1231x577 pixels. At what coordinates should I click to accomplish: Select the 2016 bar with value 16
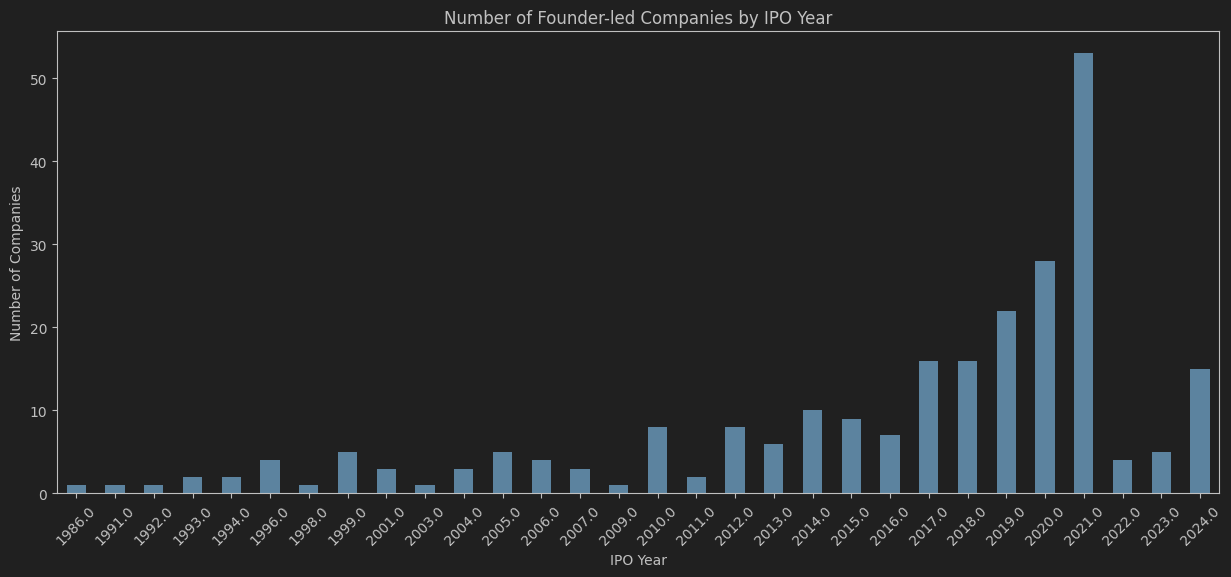click(927, 430)
